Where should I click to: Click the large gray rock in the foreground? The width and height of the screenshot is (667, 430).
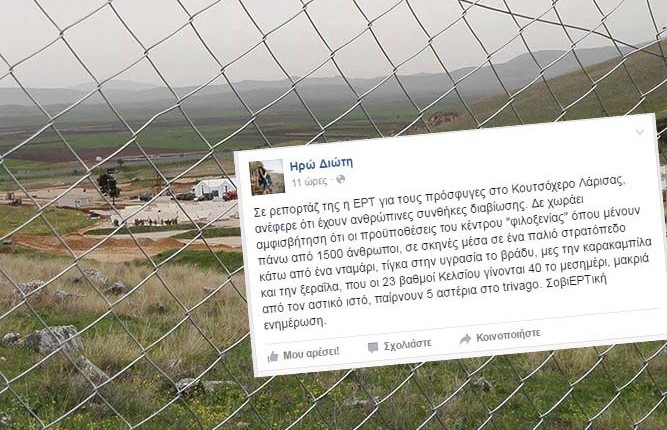point(54,339)
